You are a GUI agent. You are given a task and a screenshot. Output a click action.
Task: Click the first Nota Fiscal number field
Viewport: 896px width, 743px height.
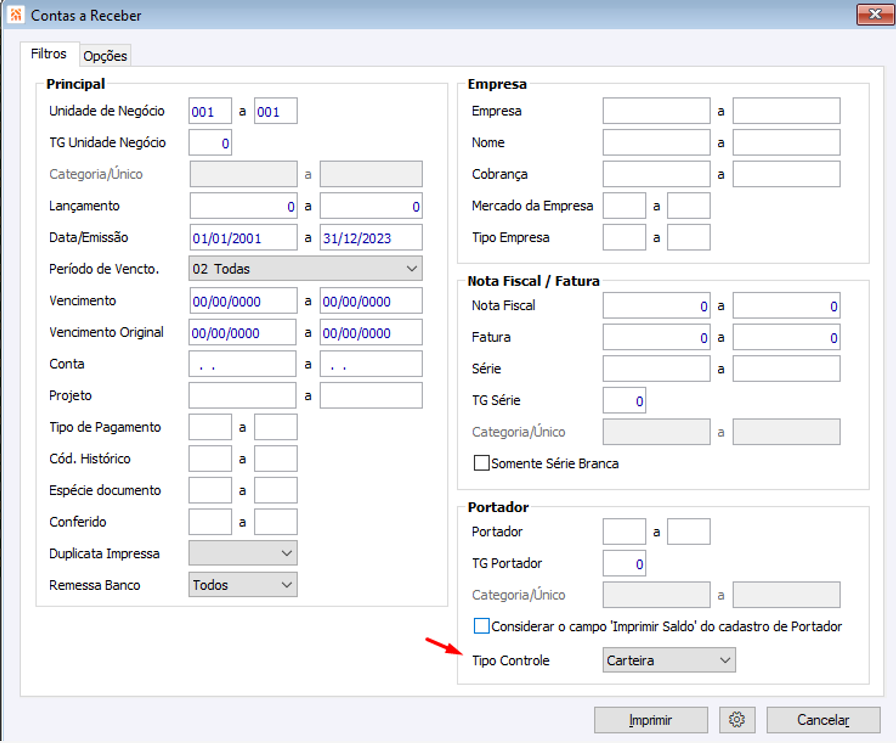656,306
